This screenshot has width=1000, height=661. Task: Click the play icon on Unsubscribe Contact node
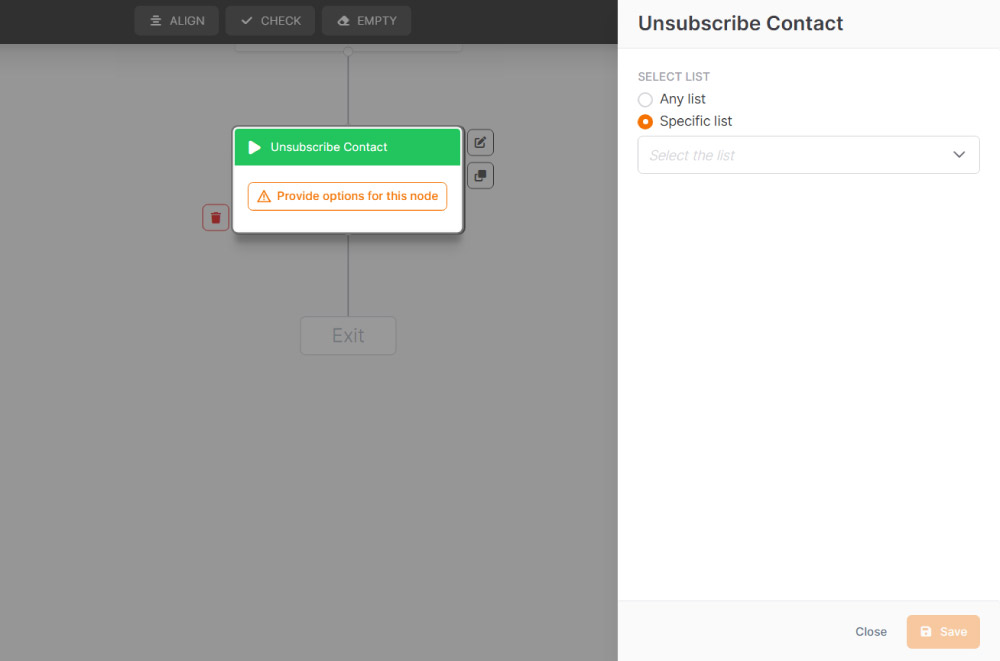255,147
